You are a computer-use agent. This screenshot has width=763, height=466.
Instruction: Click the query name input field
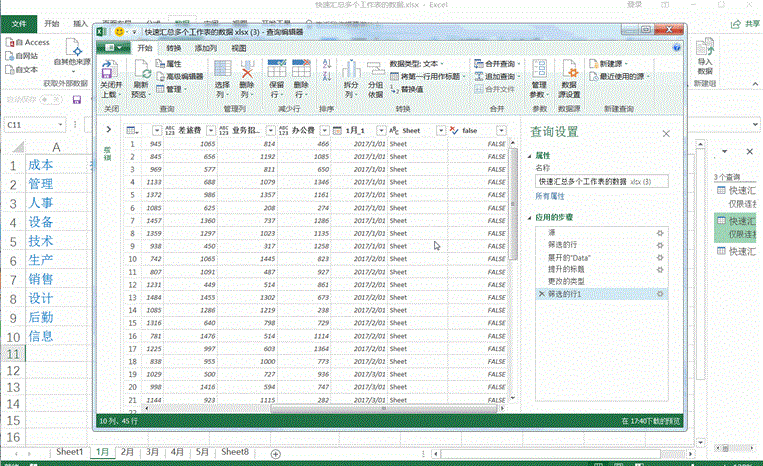[x=596, y=182]
